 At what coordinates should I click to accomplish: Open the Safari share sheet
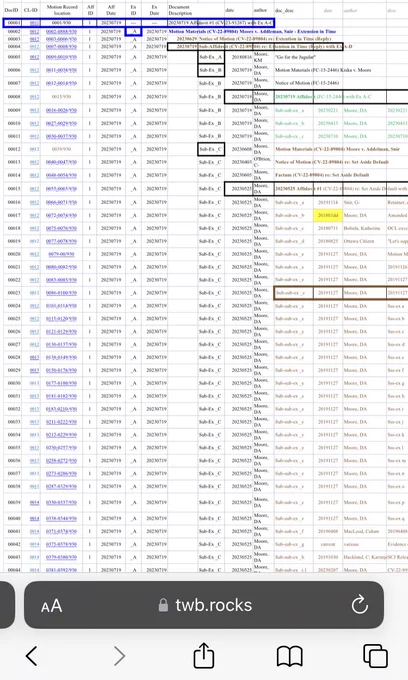tap(204, 655)
